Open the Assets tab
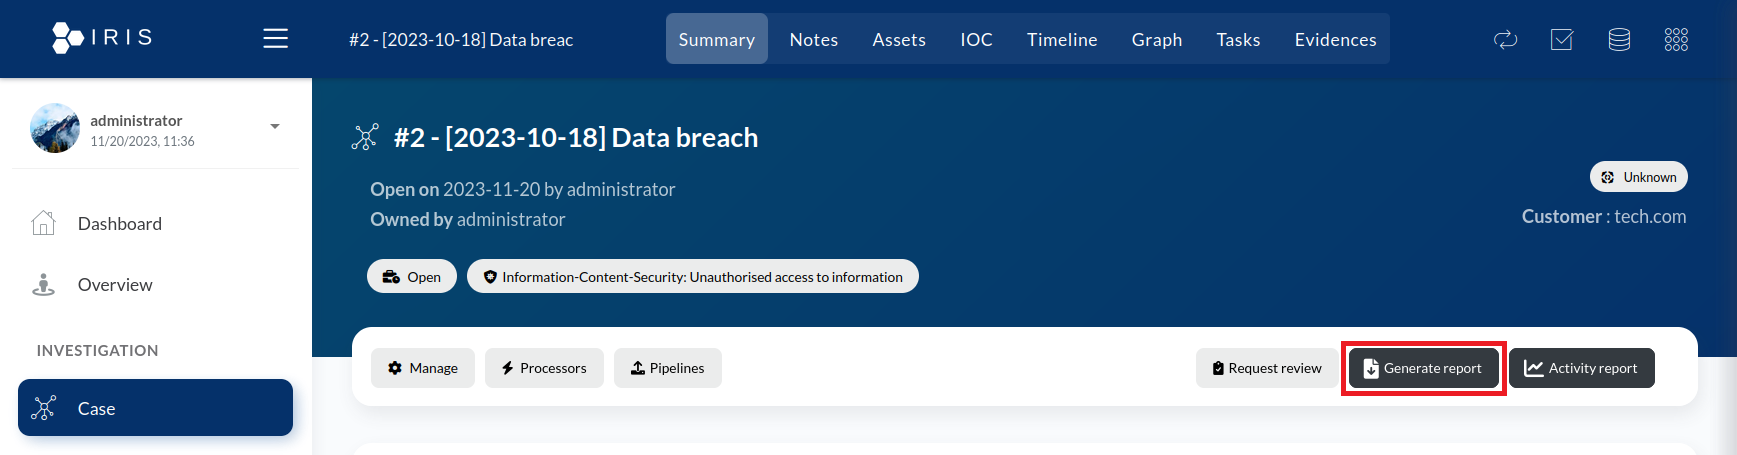This screenshot has width=1737, height=455. point(898,40)
